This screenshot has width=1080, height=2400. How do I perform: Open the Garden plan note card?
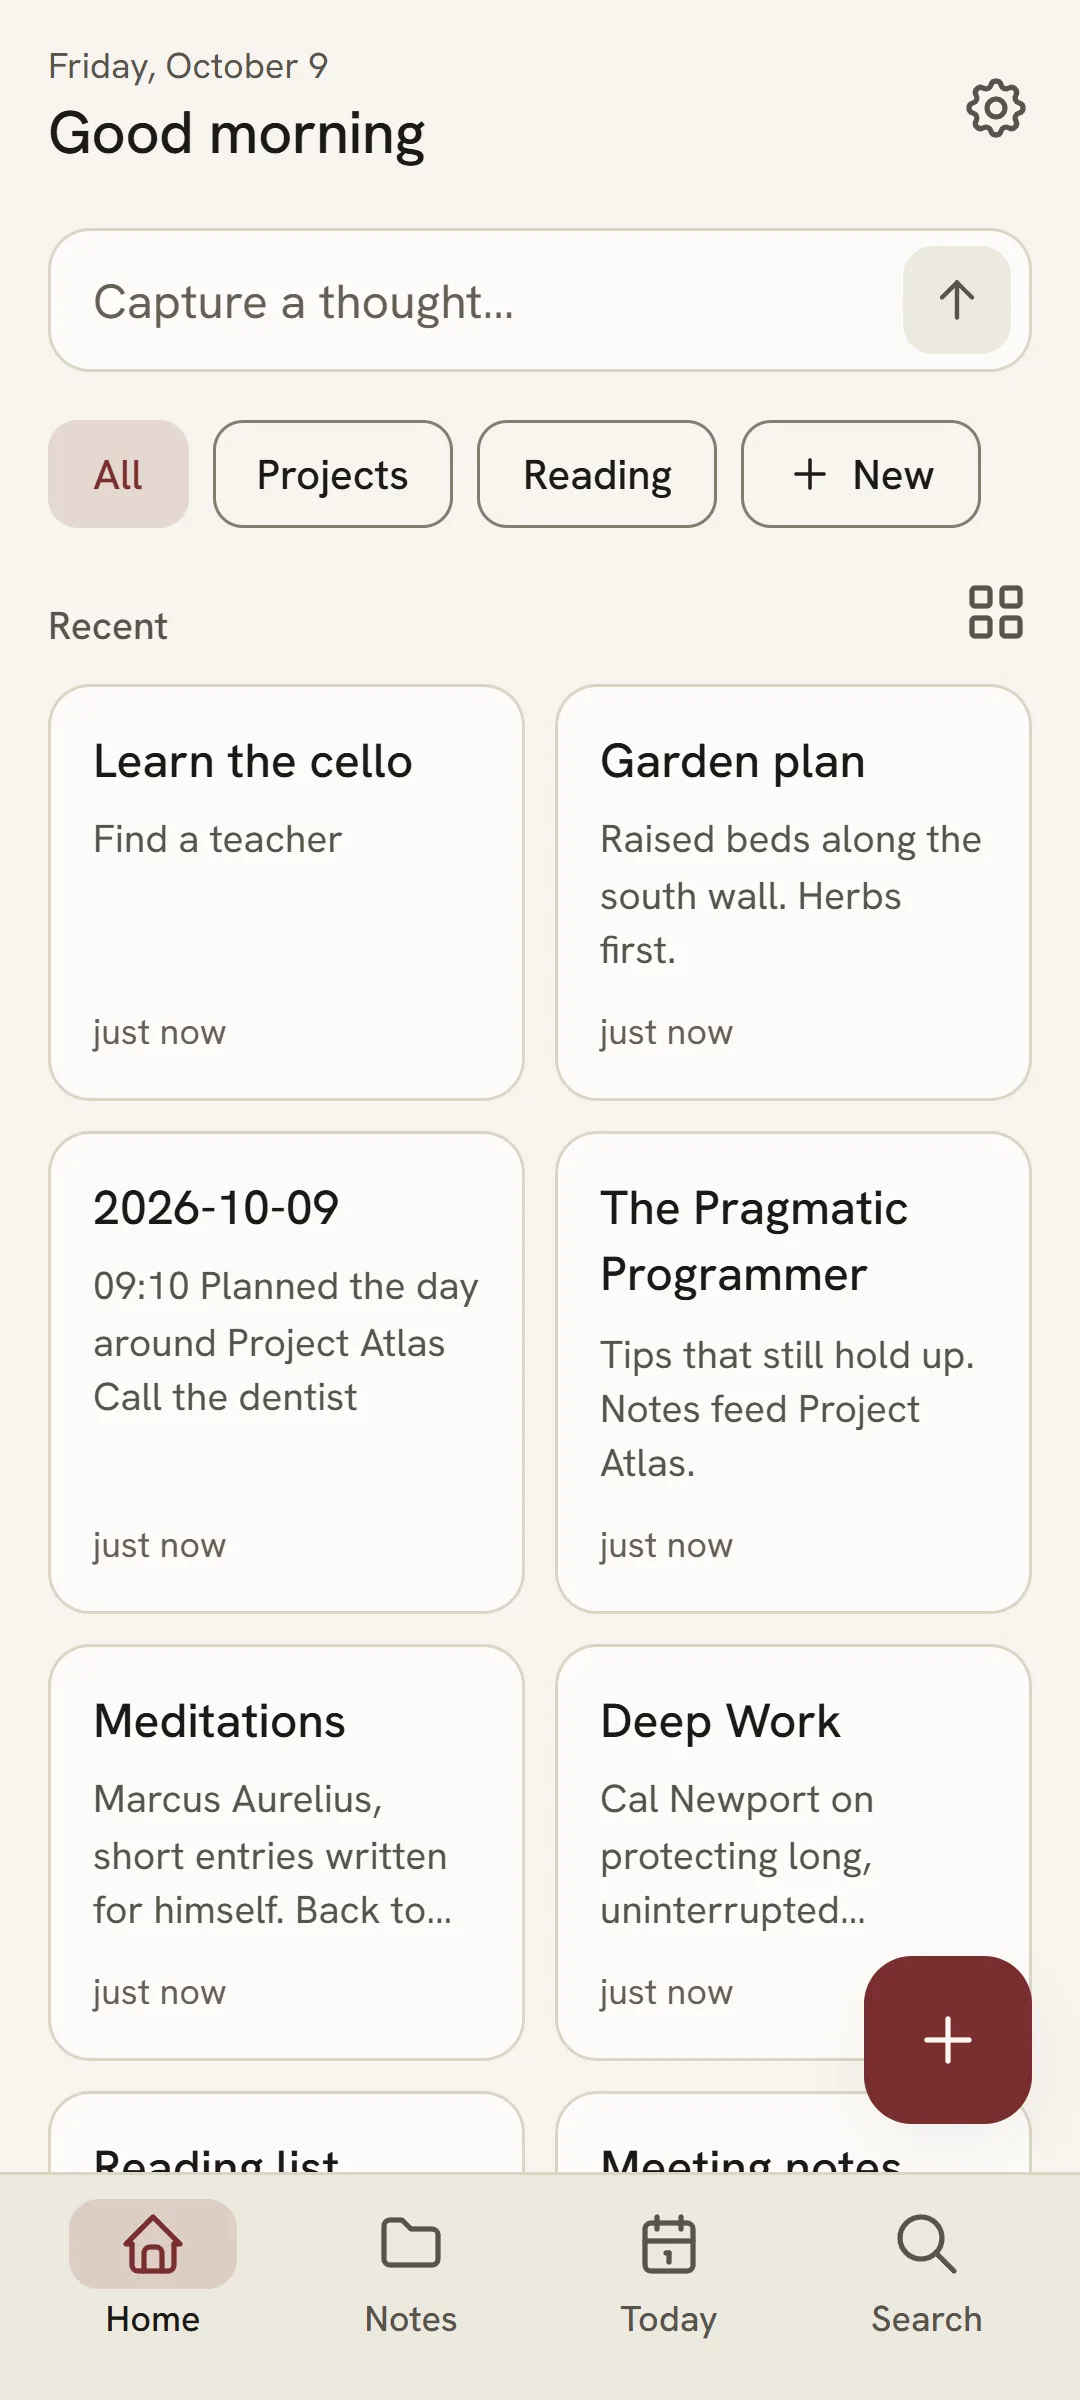click(x=794, y=893)
